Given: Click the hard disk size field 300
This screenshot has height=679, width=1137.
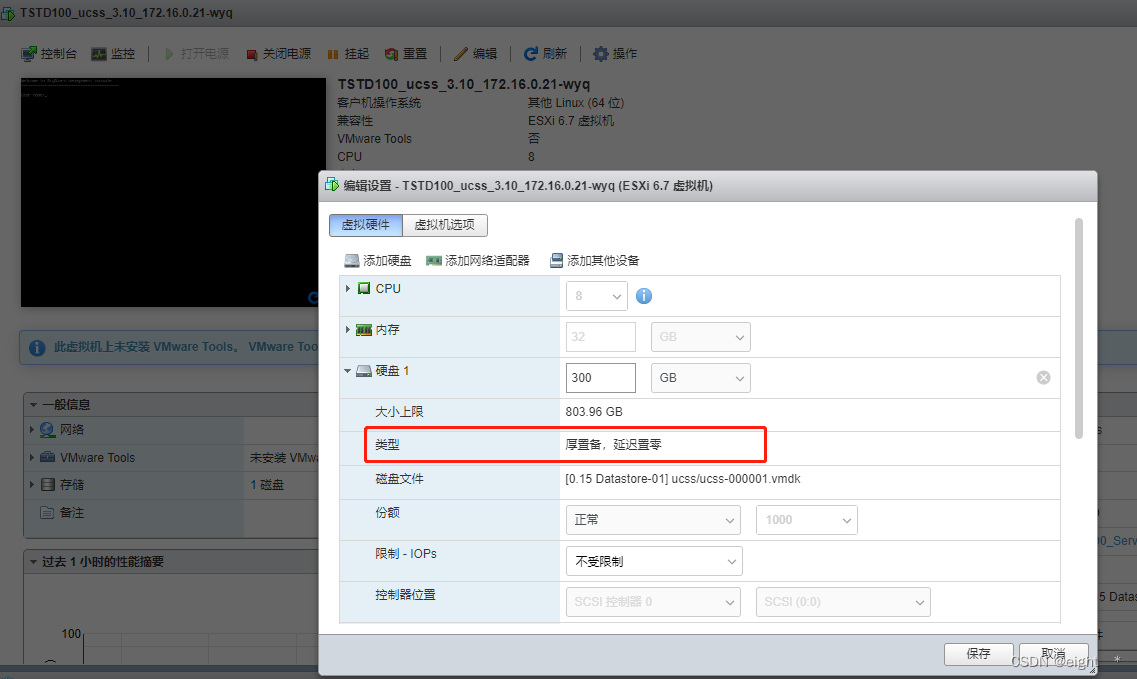Looking at the screenshot, I should point(600,378).
